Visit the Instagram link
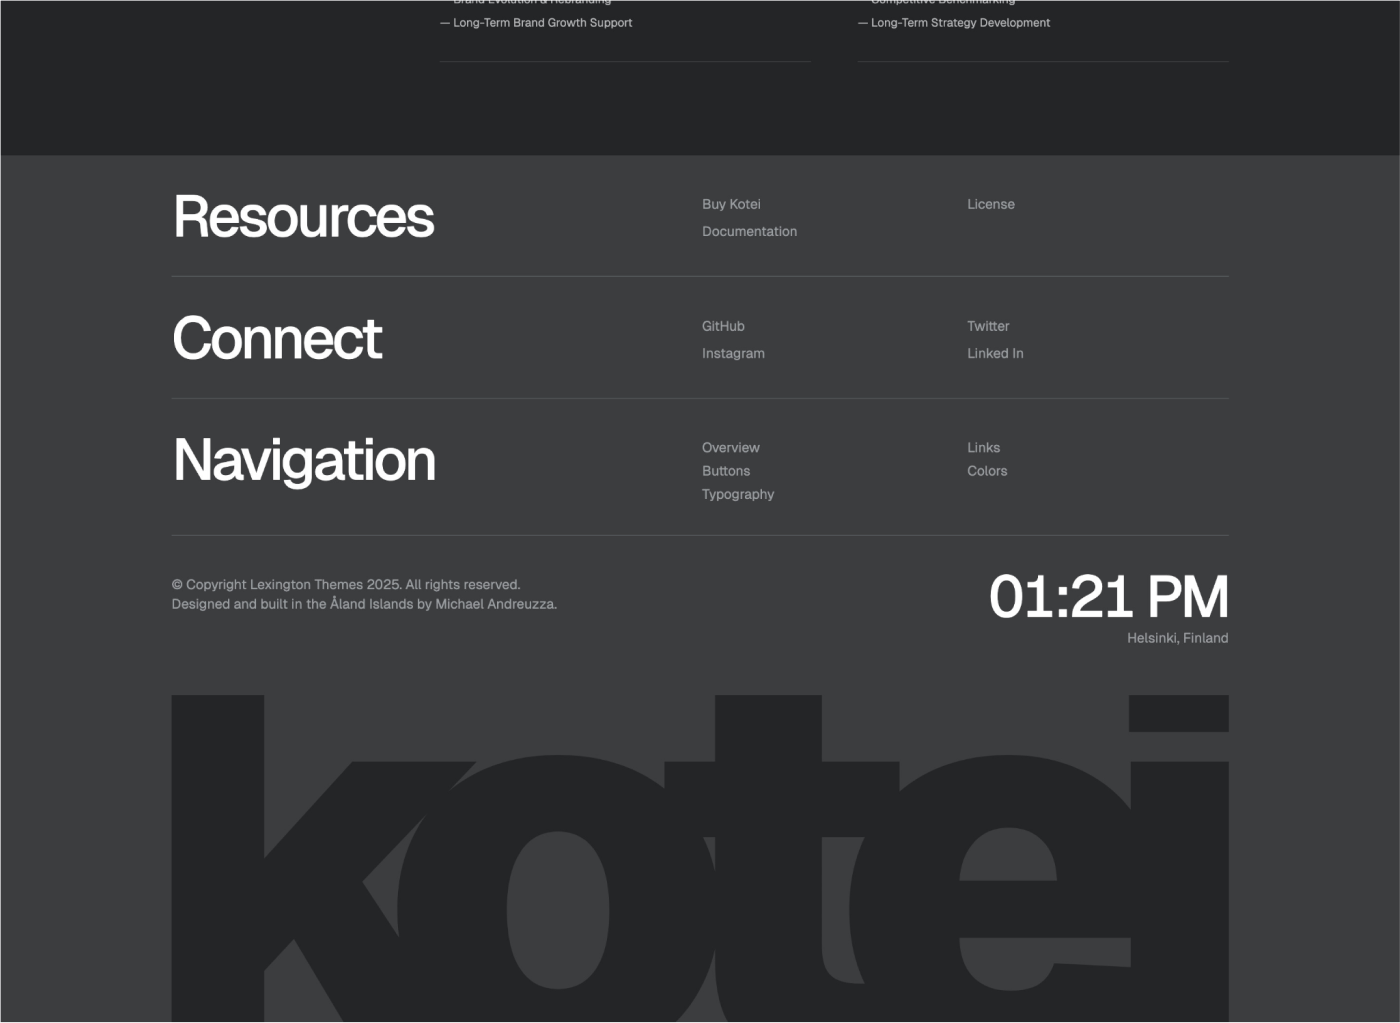Viewport: 1400px width, 1023px height. coord(733,353)
